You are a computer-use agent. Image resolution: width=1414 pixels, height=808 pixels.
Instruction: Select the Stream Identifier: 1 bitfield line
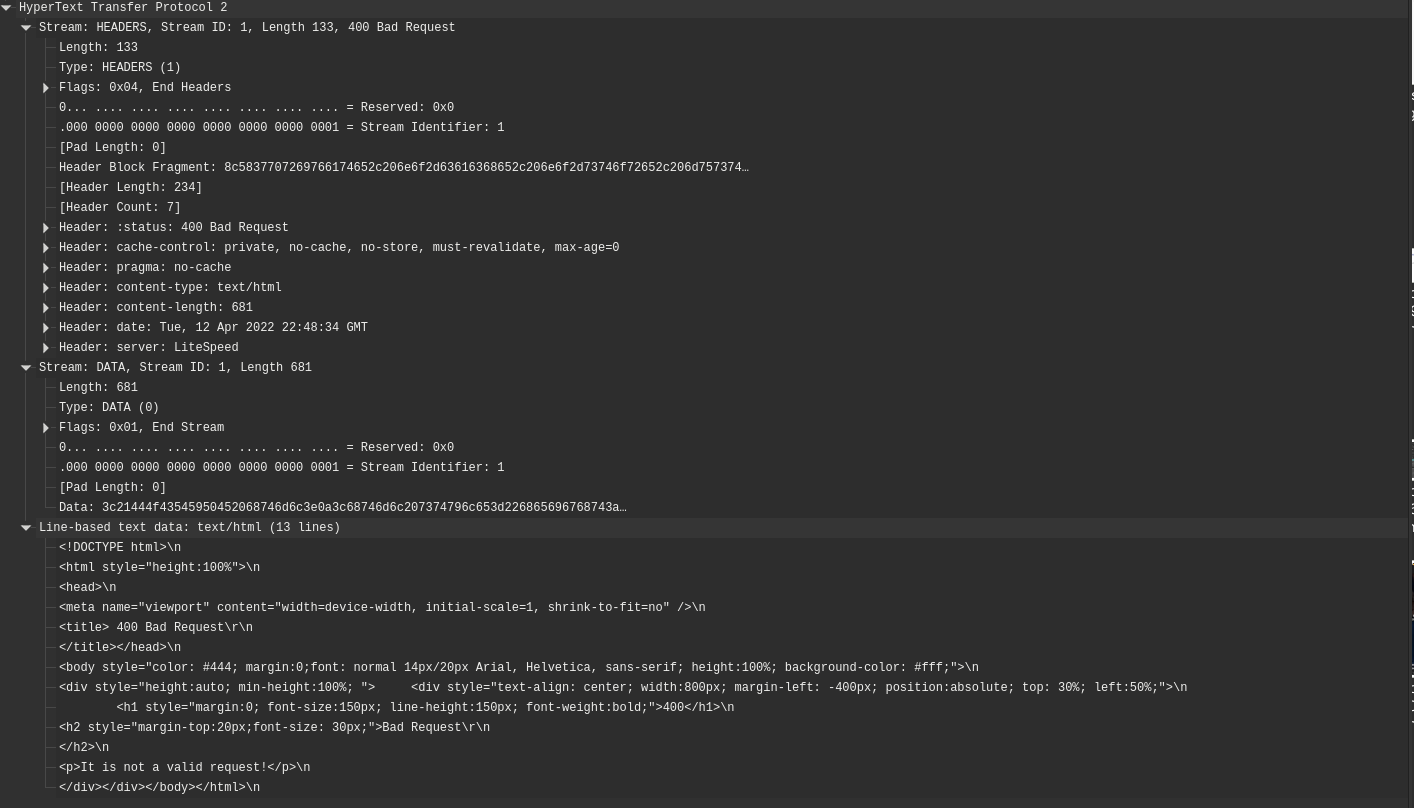tap(281, 127)
